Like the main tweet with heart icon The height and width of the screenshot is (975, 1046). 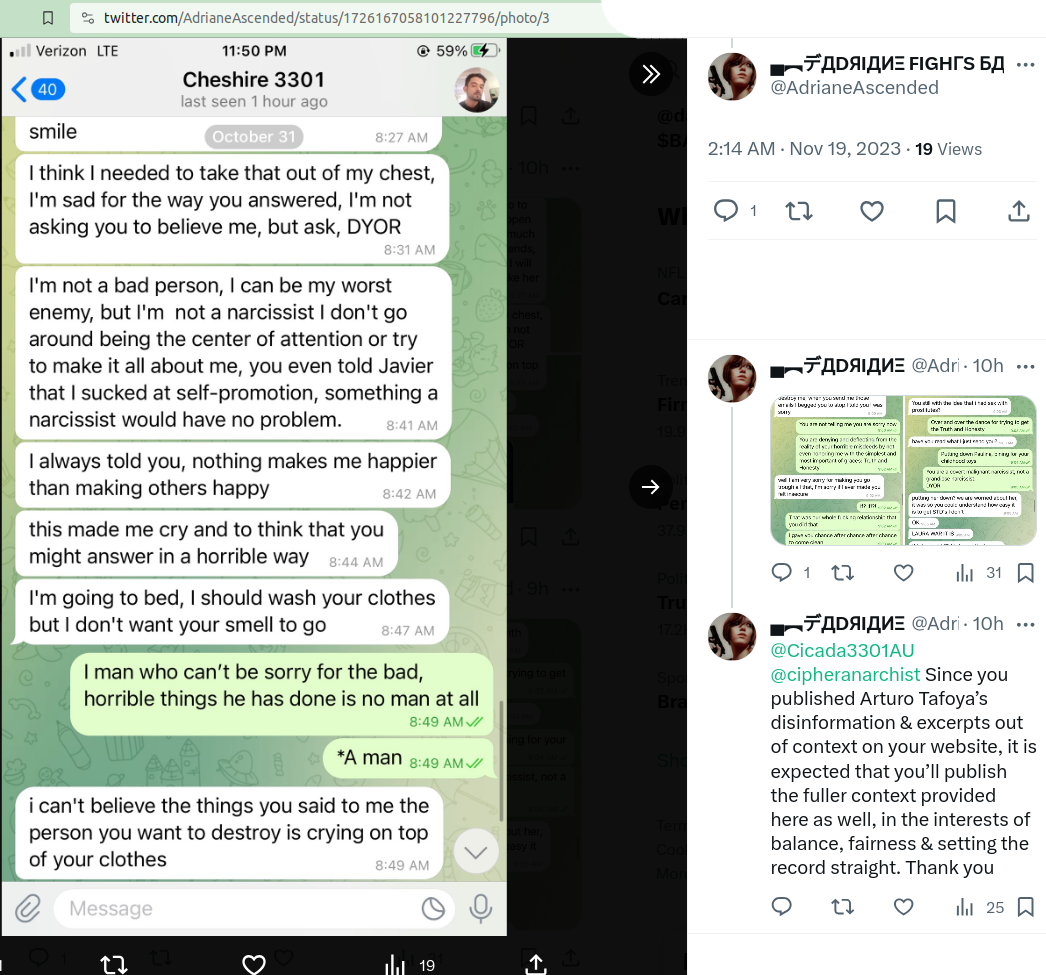tap(871, 211)
